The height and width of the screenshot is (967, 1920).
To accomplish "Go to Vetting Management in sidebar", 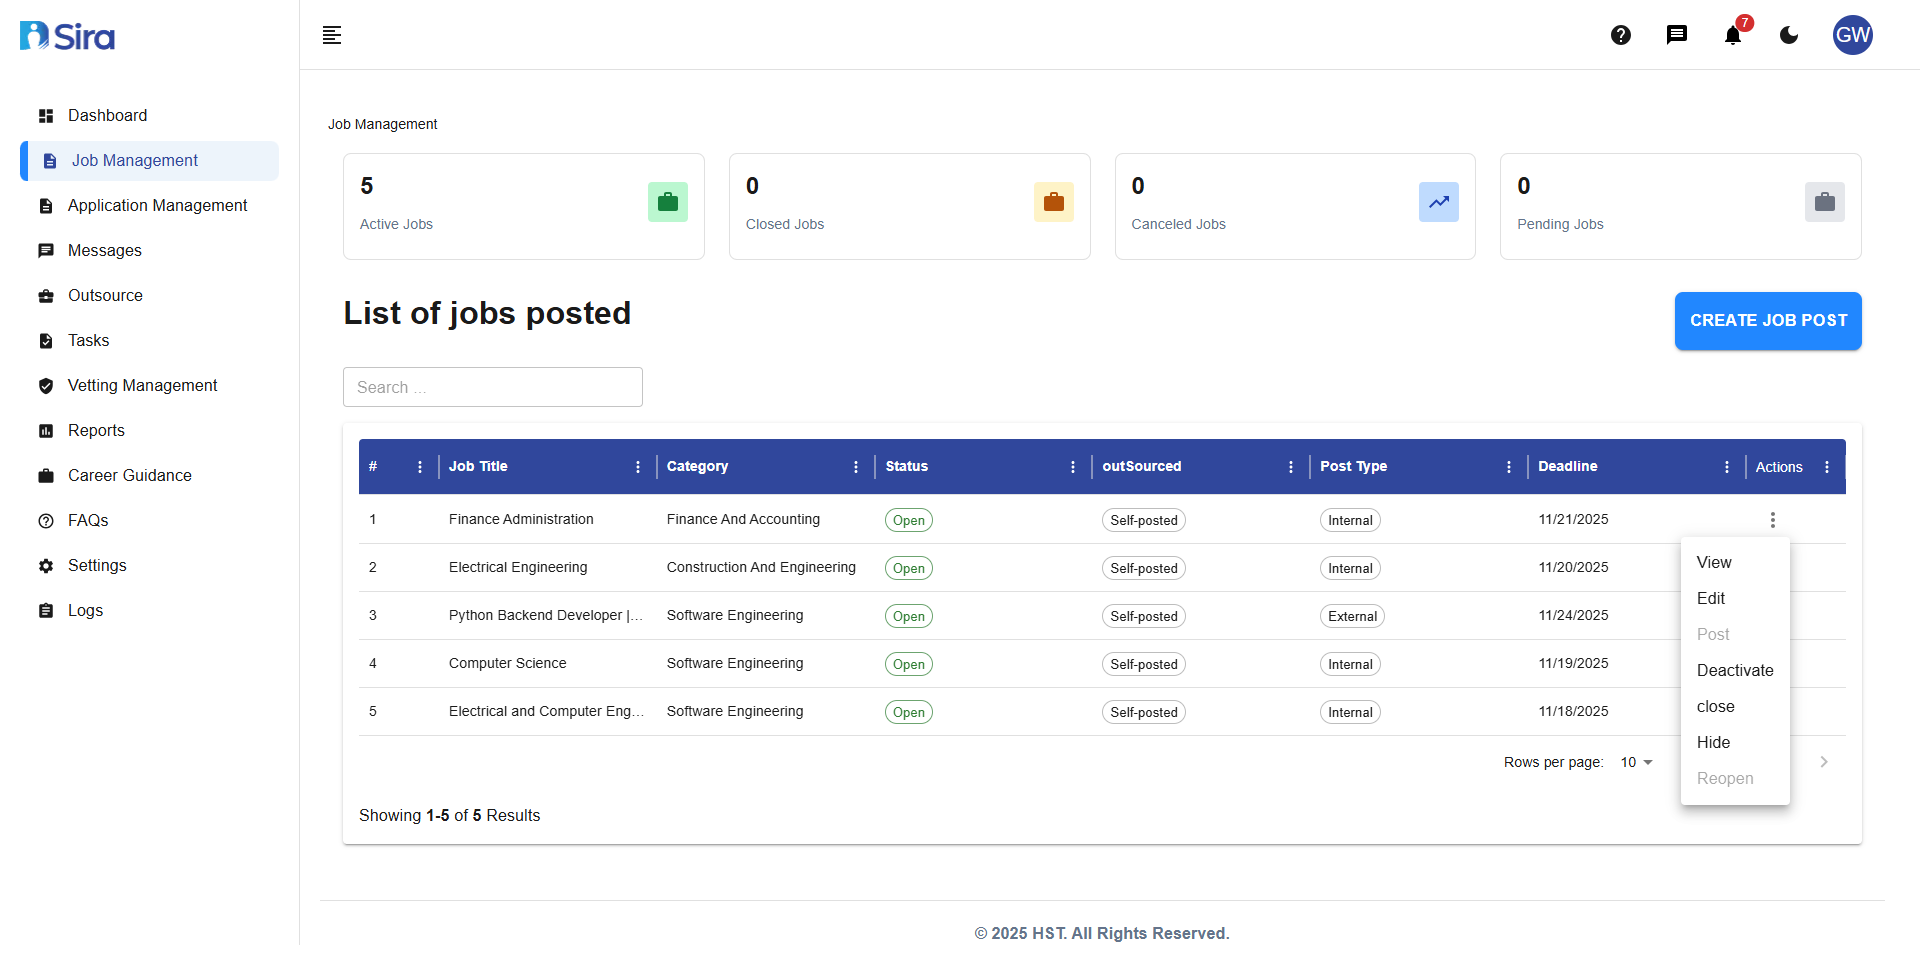I will coord(142,385).
